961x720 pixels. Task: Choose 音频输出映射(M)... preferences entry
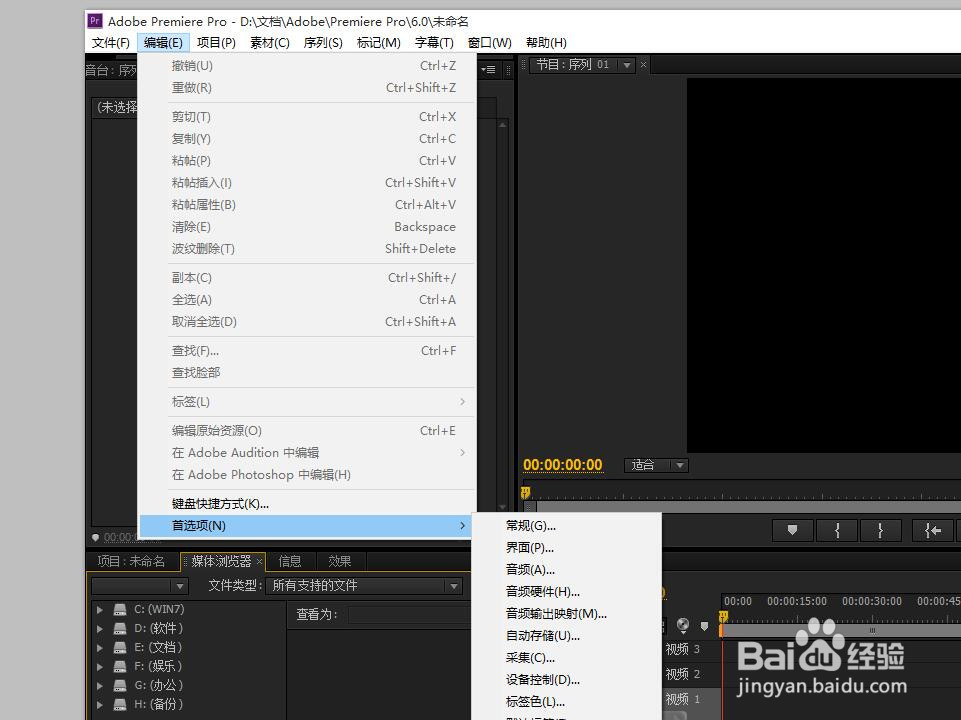[566, 614]
